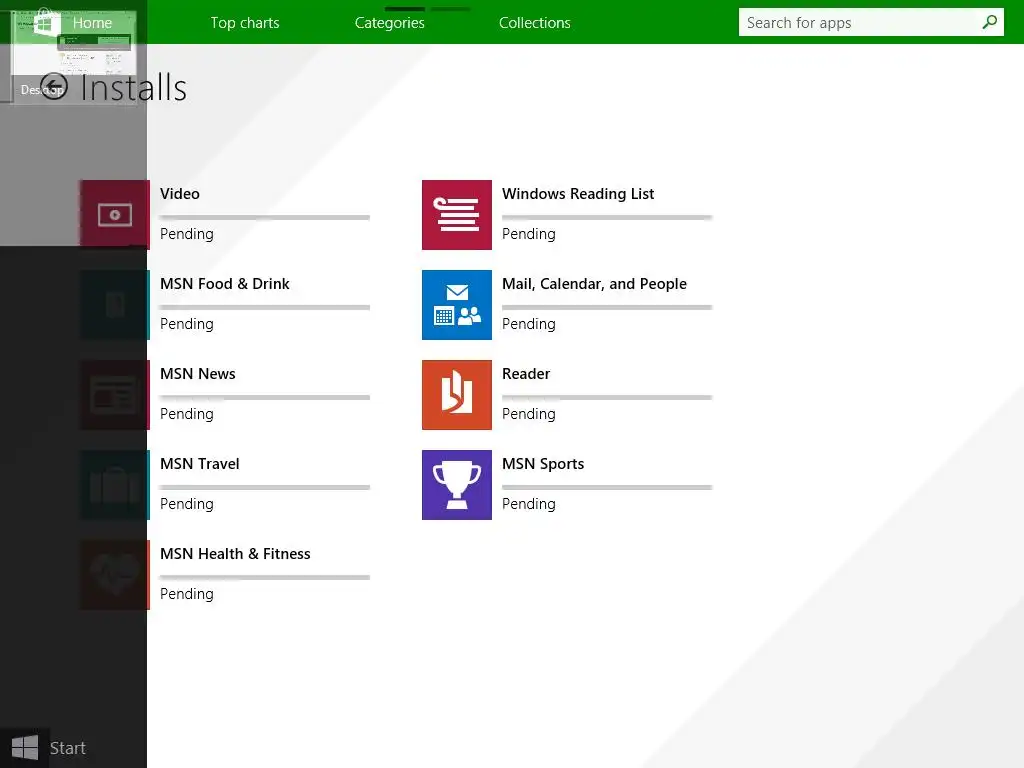Click the Reader app icon

tap(456, 395)
